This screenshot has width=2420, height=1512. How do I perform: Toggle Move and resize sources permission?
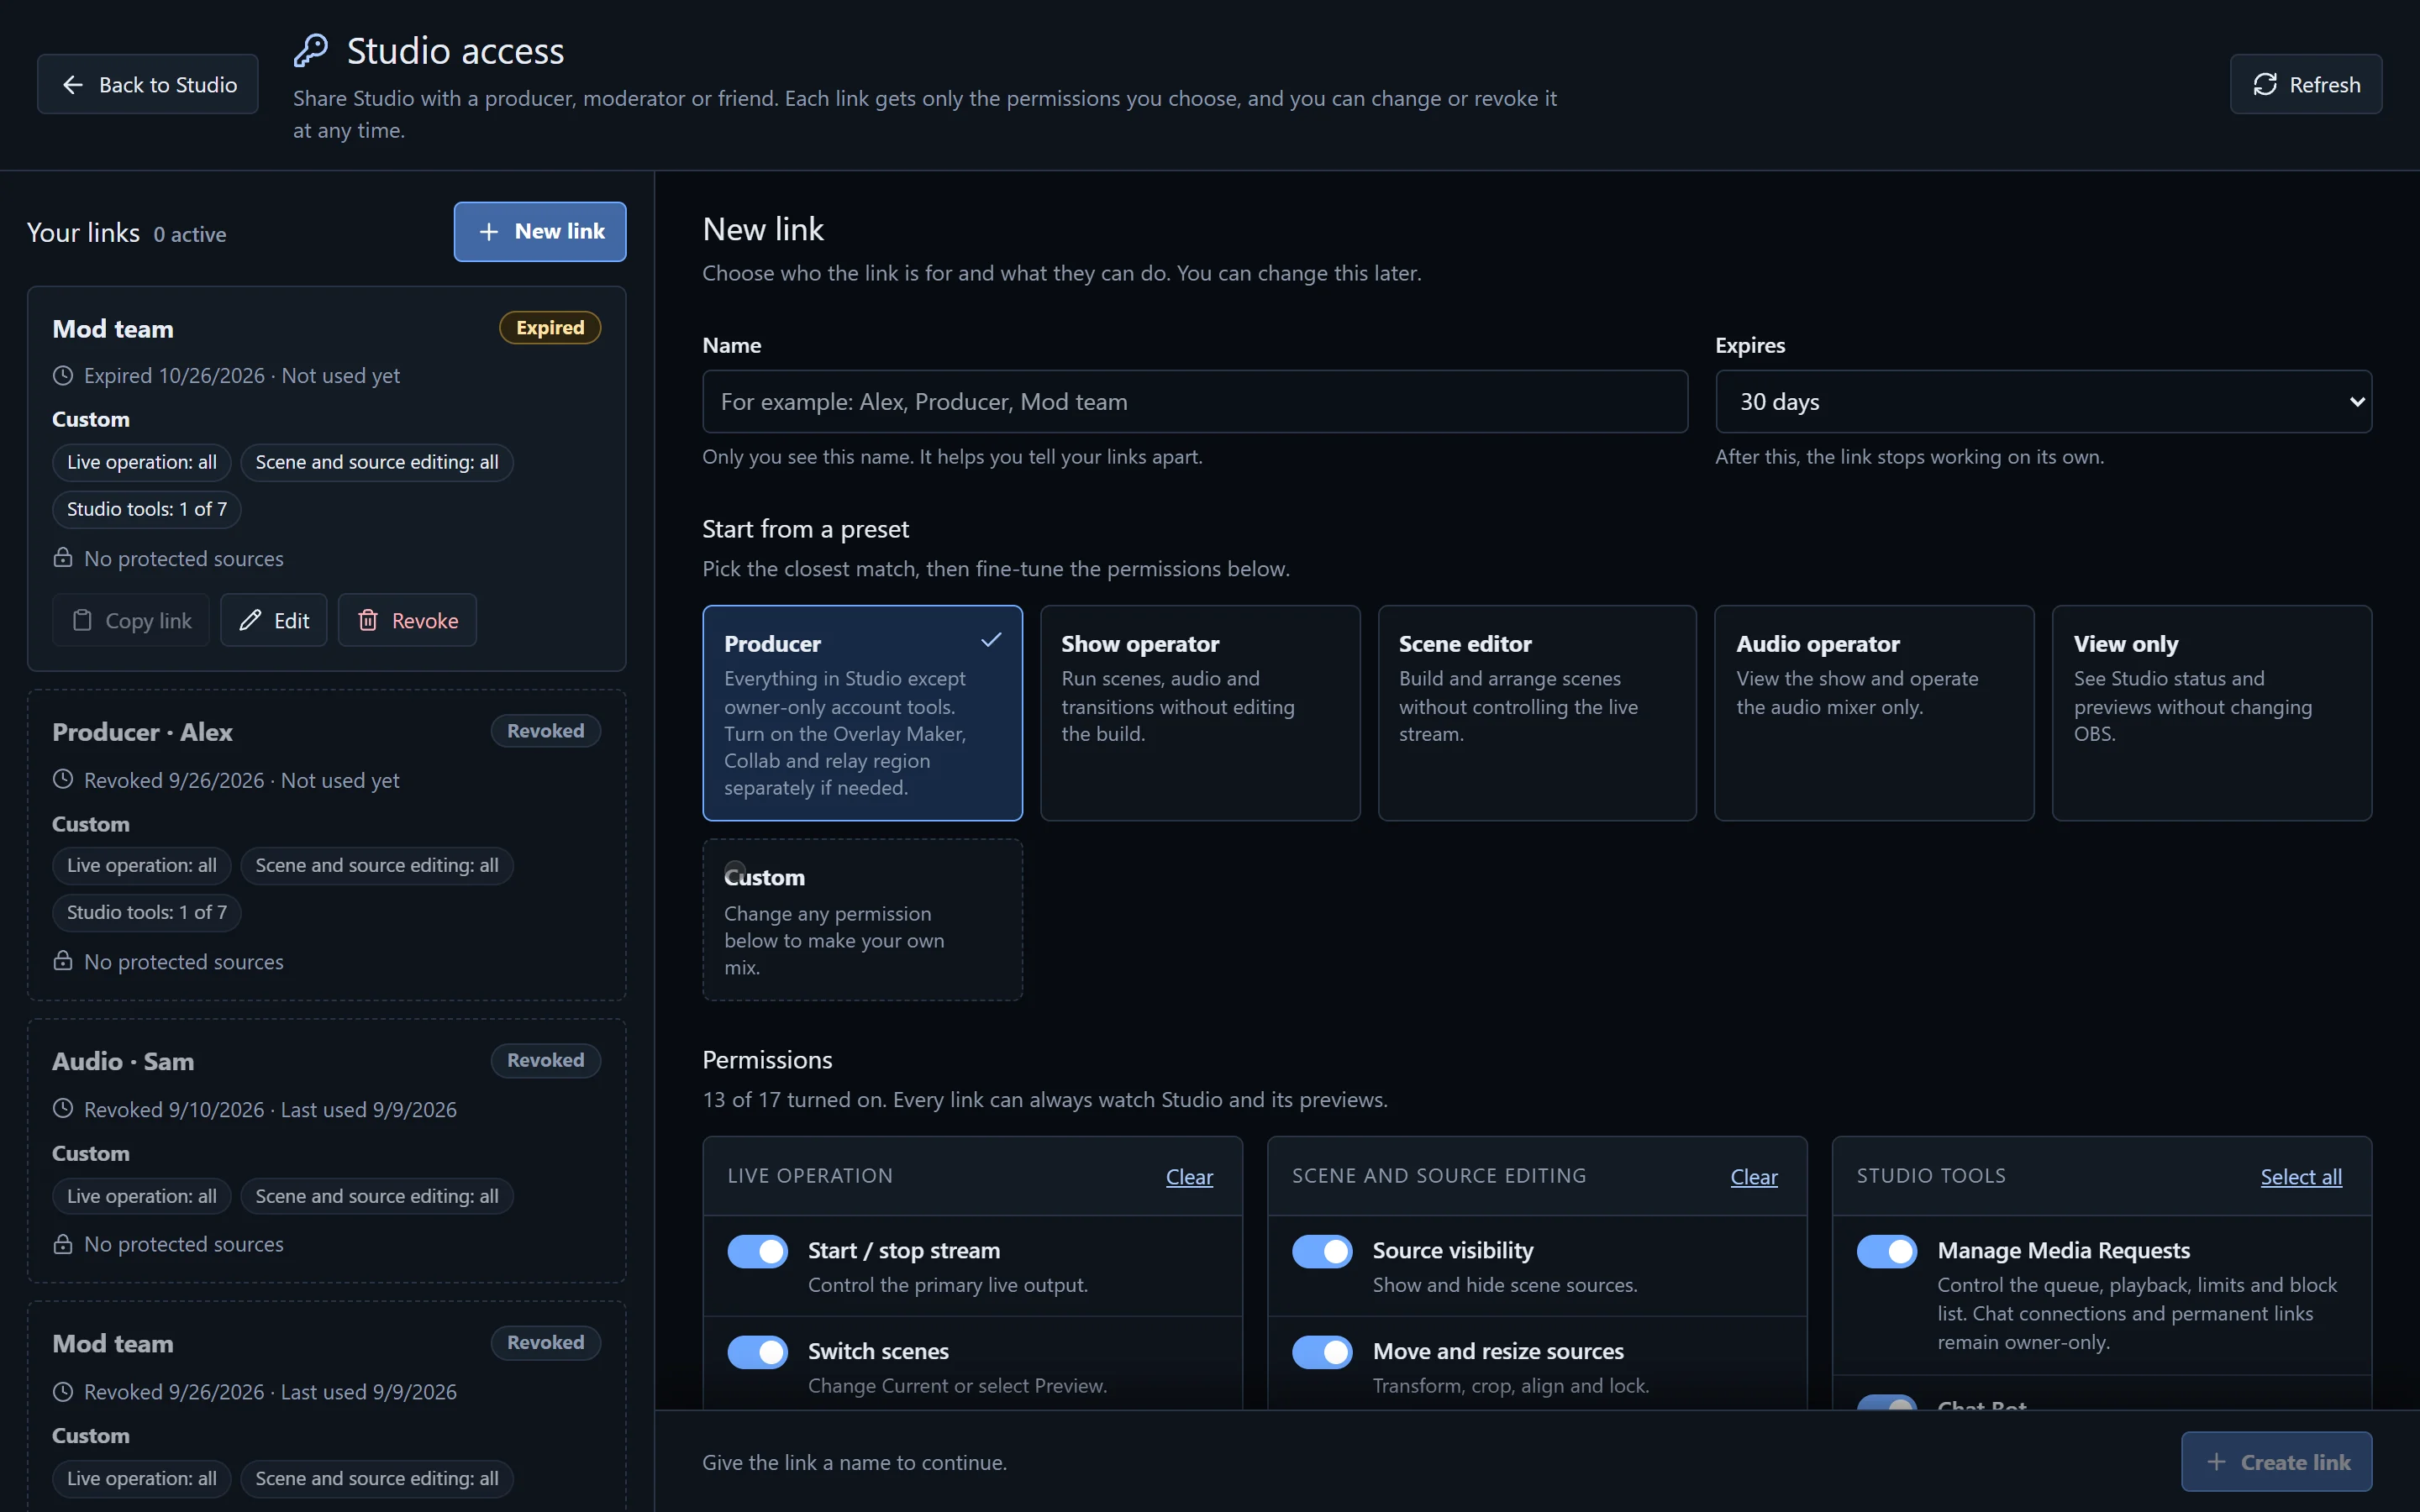1322,1353
